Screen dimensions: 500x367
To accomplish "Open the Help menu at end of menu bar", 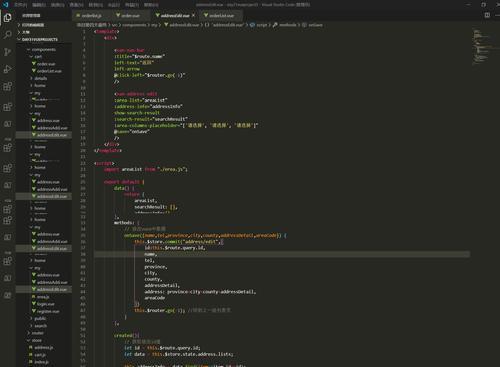I will [x=151, y=5].
